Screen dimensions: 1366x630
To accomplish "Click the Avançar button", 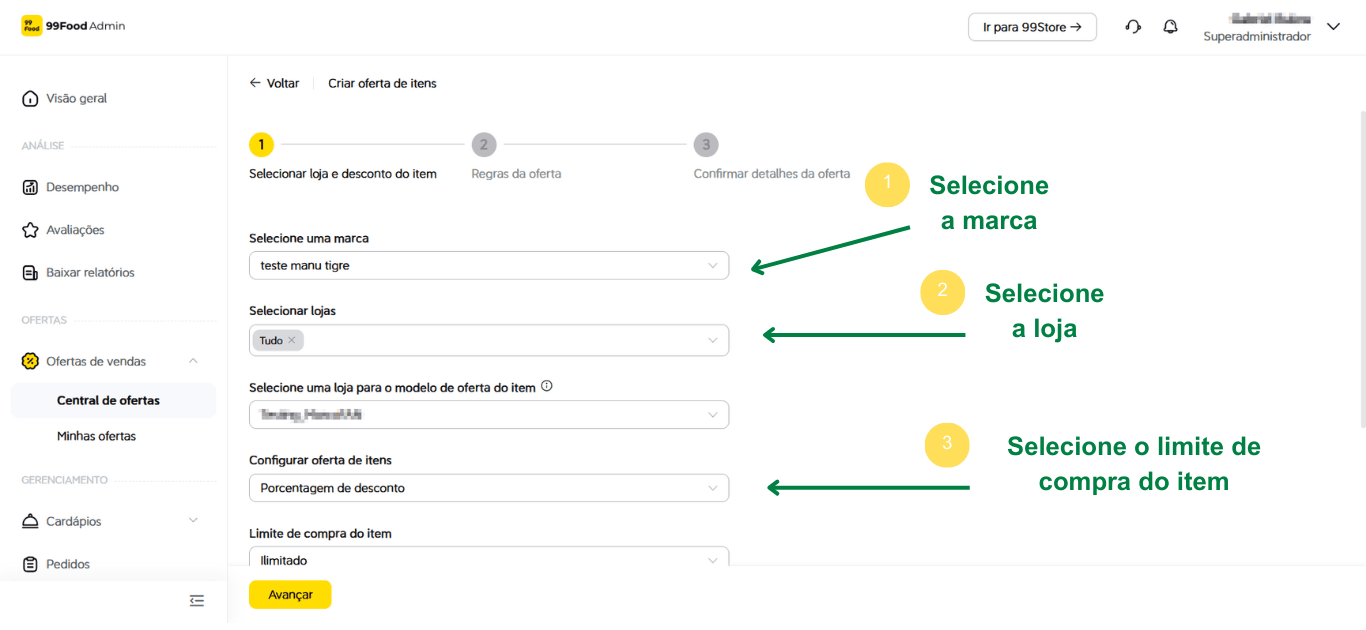I will pos(290,595).
